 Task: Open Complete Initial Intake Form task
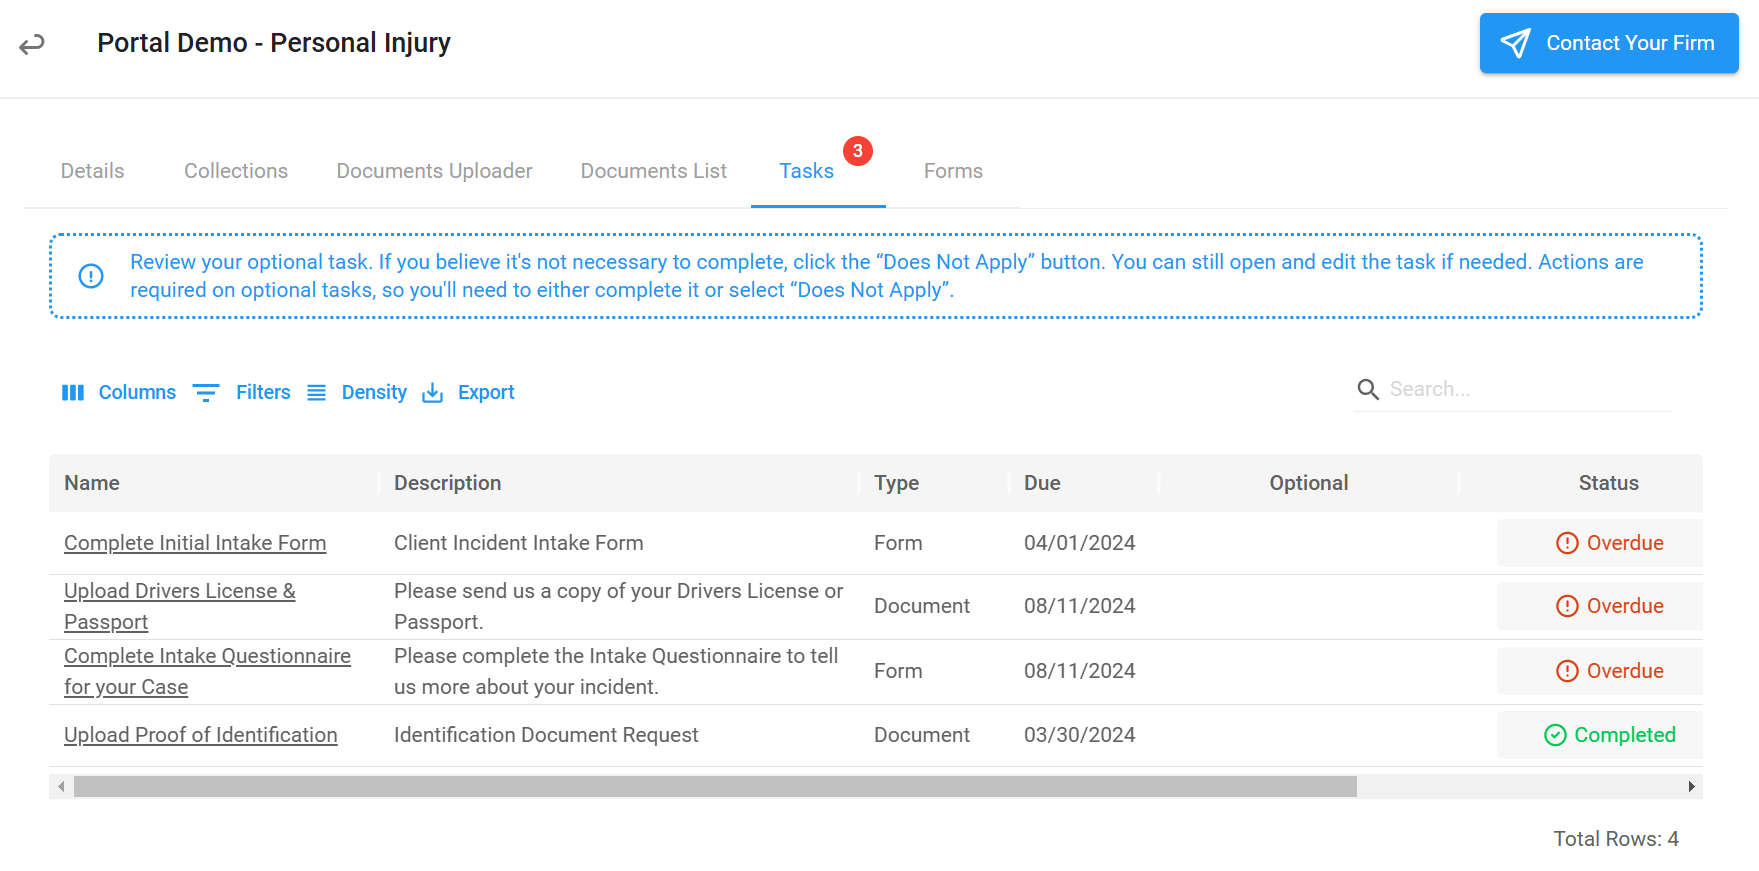195,543
